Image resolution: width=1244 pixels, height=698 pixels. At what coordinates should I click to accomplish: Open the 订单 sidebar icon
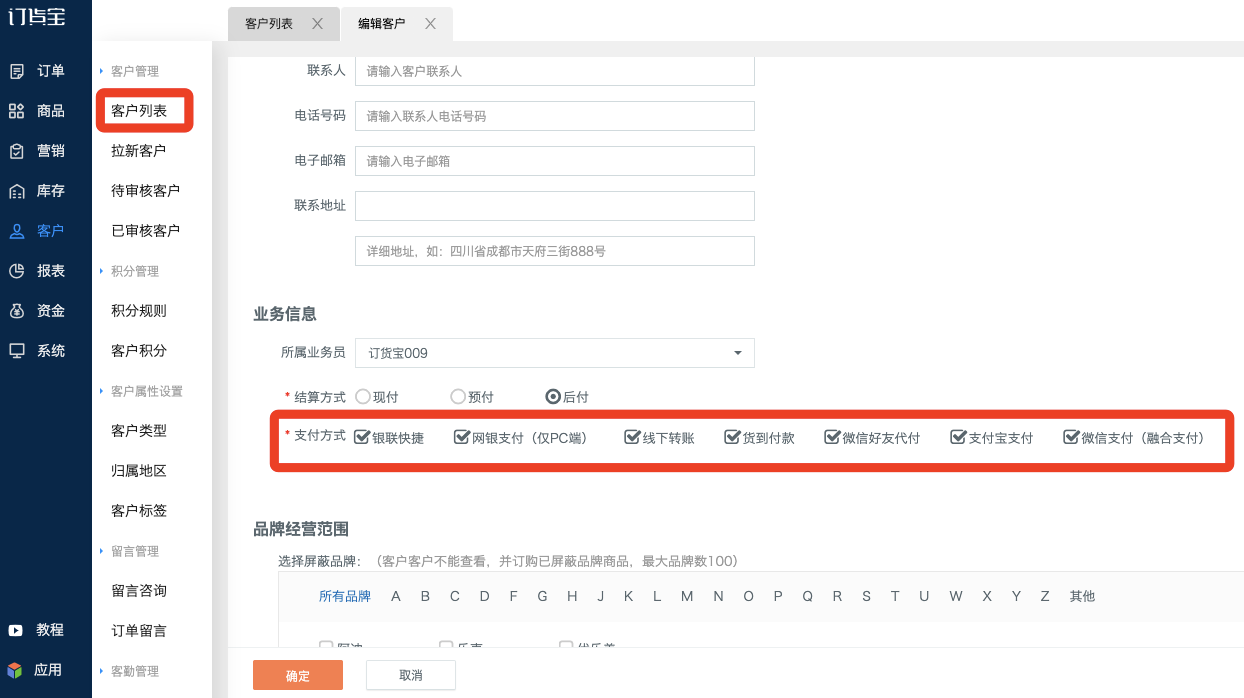[17, 71]
